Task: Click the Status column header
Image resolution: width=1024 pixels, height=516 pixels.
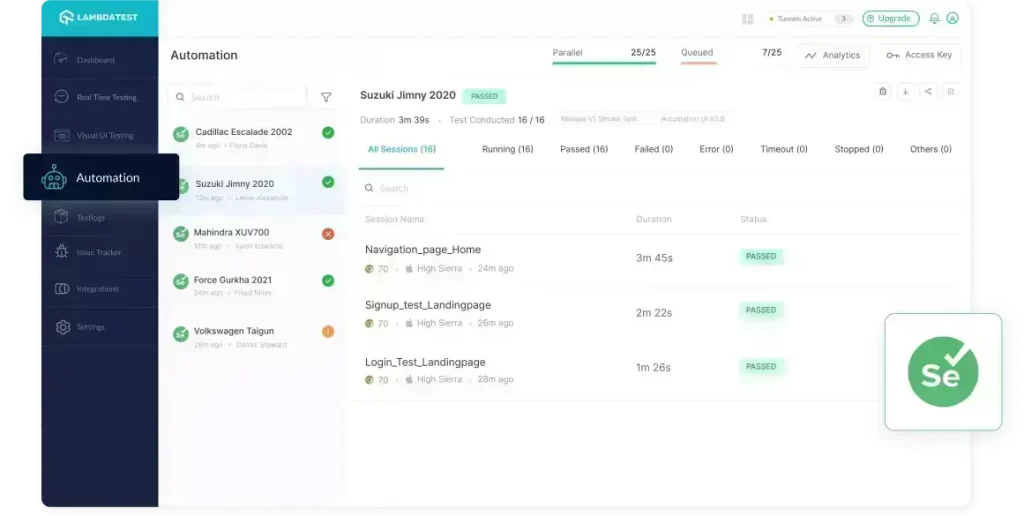Action: click(x=753, y=219)
